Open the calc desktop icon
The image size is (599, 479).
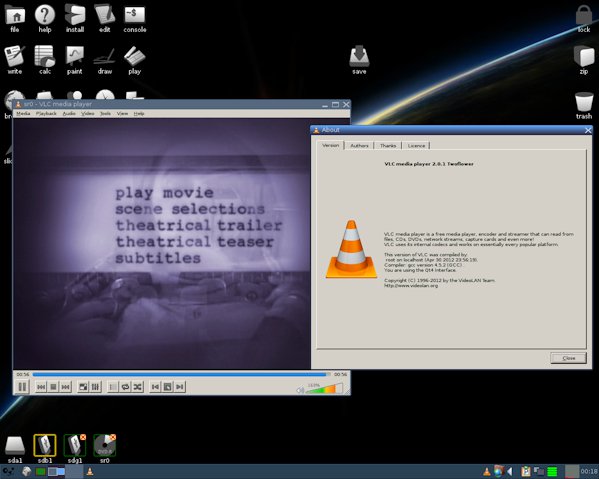tap(45, 60)
